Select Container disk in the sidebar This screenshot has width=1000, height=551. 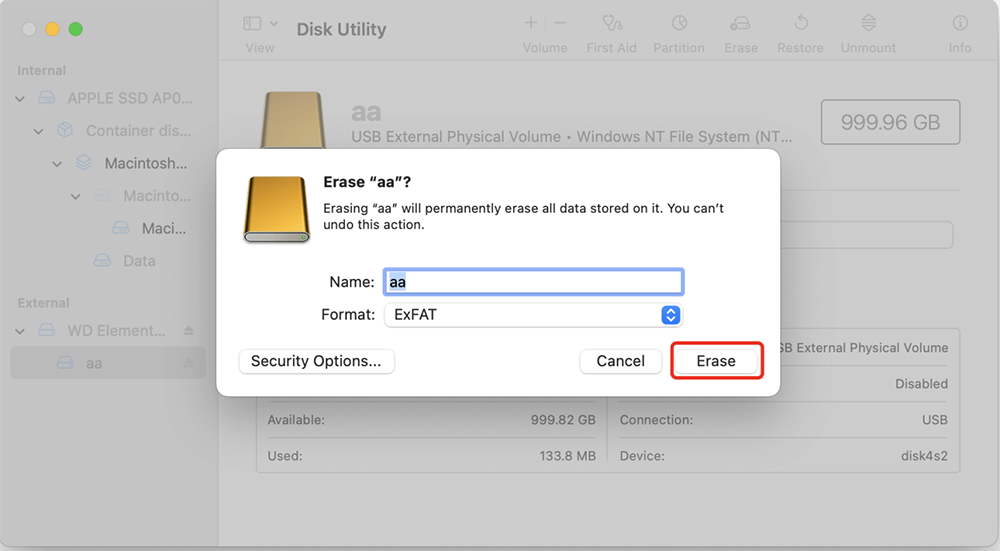pyautogui.click(x=138, y=131)
